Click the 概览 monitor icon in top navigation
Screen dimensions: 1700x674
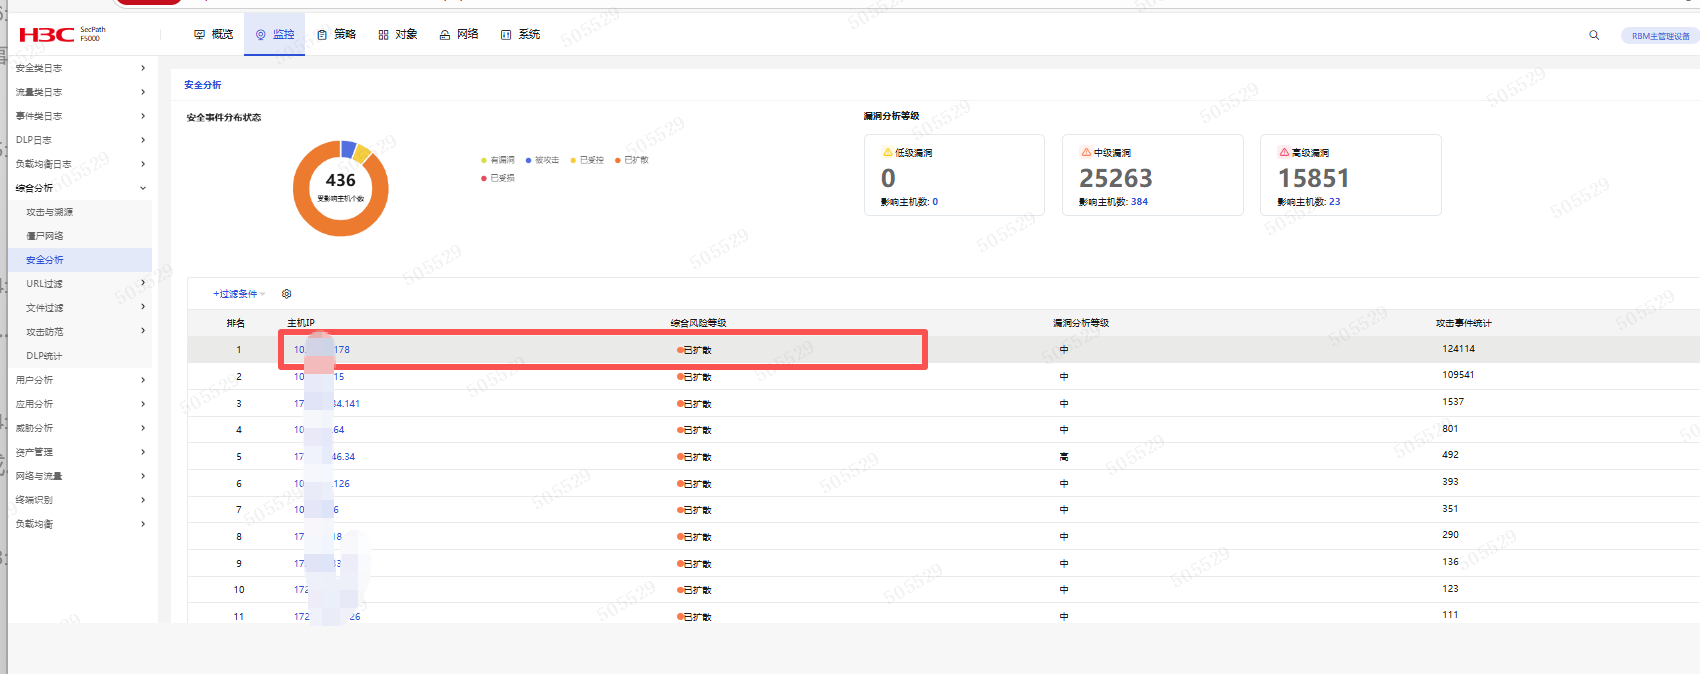(200, 35)
